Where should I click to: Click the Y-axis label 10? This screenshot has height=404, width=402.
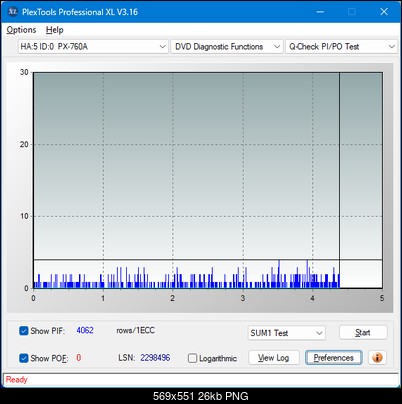(x=24, y=216)
